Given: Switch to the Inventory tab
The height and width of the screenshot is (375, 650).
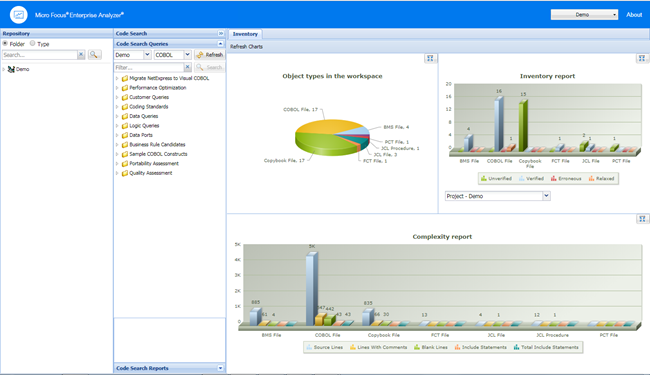Looking at the screenshot, I should 245,34.
